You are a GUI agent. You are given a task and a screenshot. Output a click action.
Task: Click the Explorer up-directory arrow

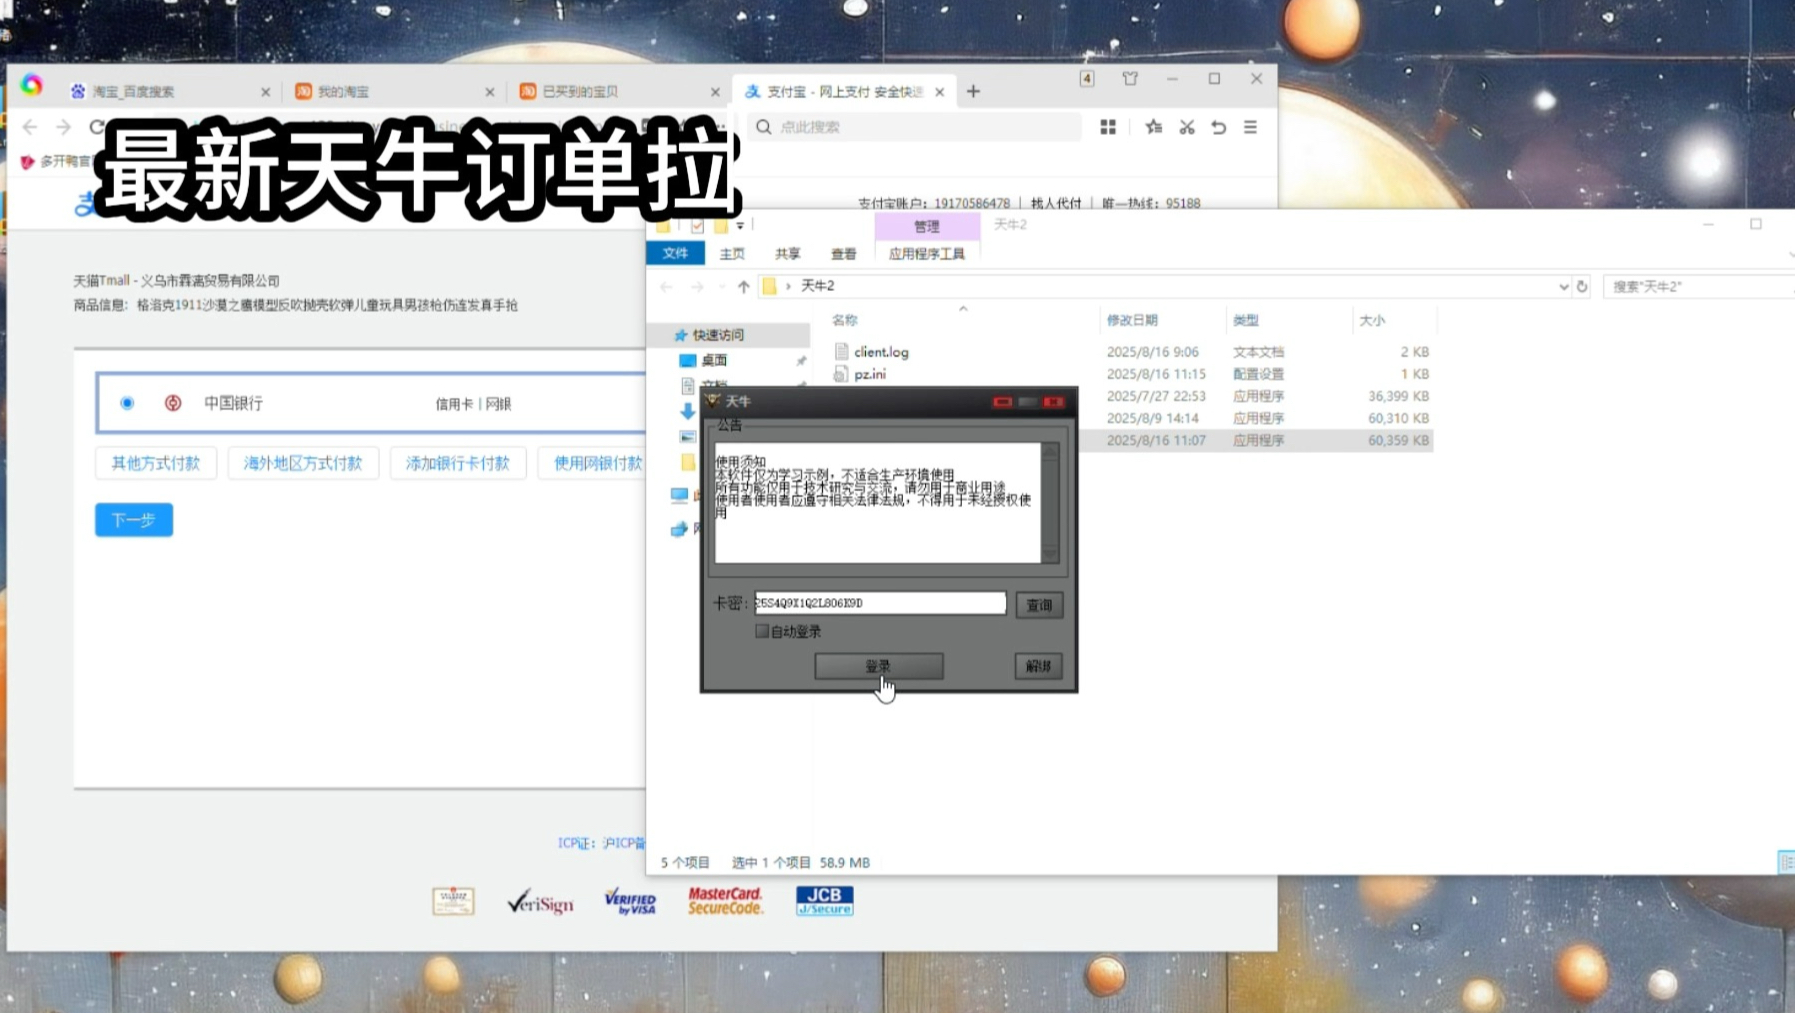click(744, 286)
